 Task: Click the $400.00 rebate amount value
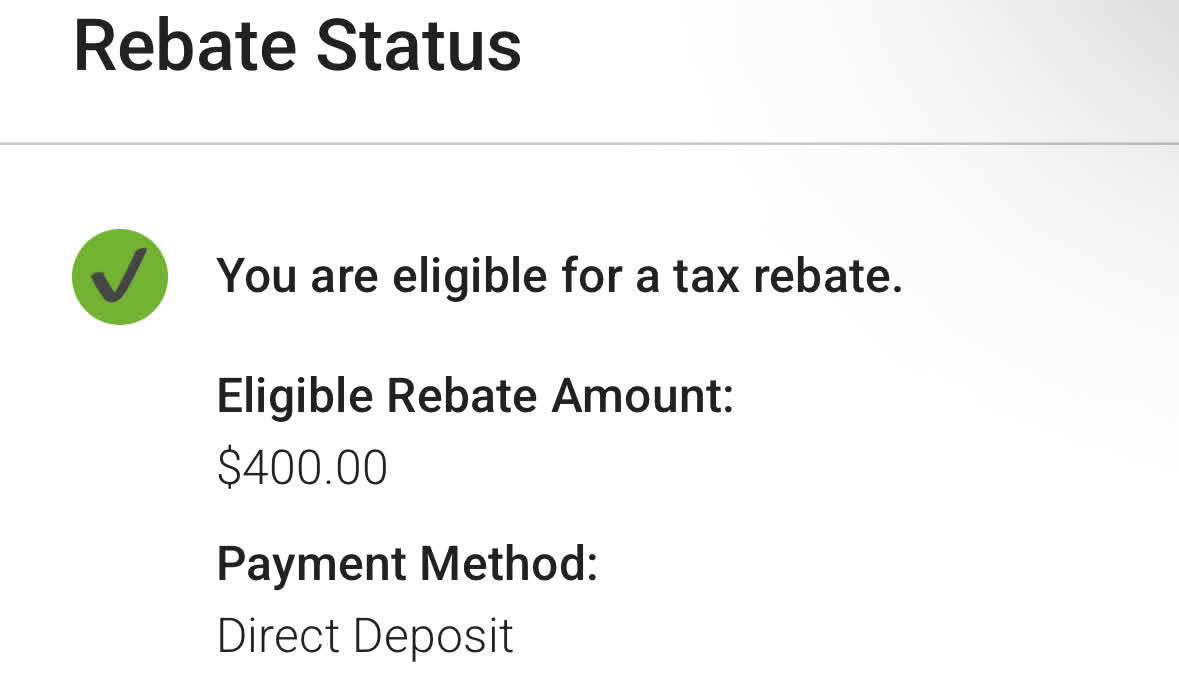302,468
